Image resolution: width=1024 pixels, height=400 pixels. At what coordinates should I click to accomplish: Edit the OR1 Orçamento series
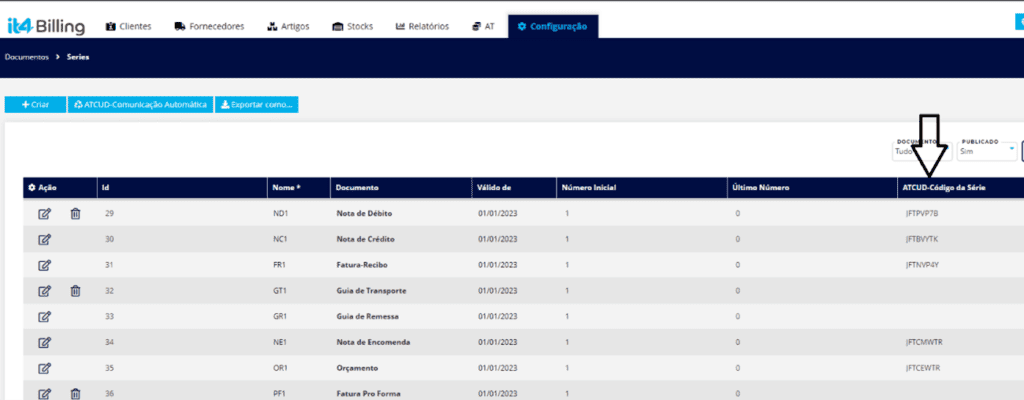click(44, 368)
